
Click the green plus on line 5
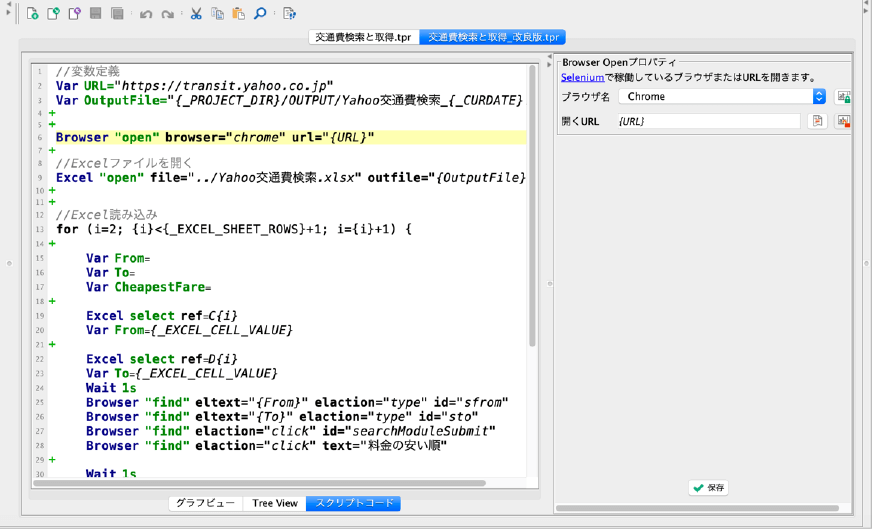(x=52, y=124)
